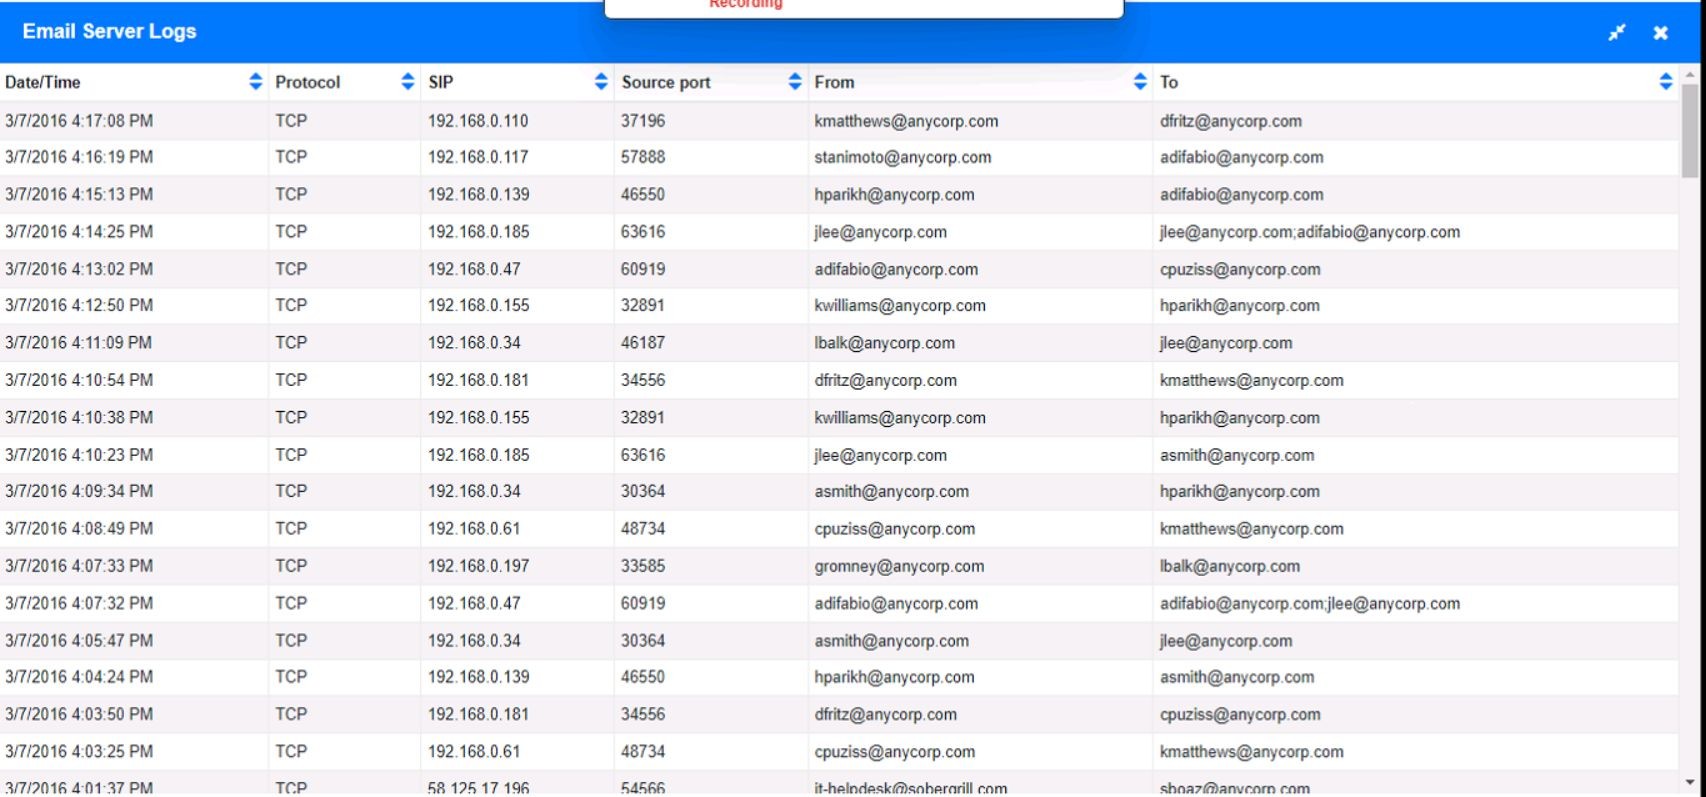
Task: Click the vertical scrollbar thumb
Action: (1690, 130)
